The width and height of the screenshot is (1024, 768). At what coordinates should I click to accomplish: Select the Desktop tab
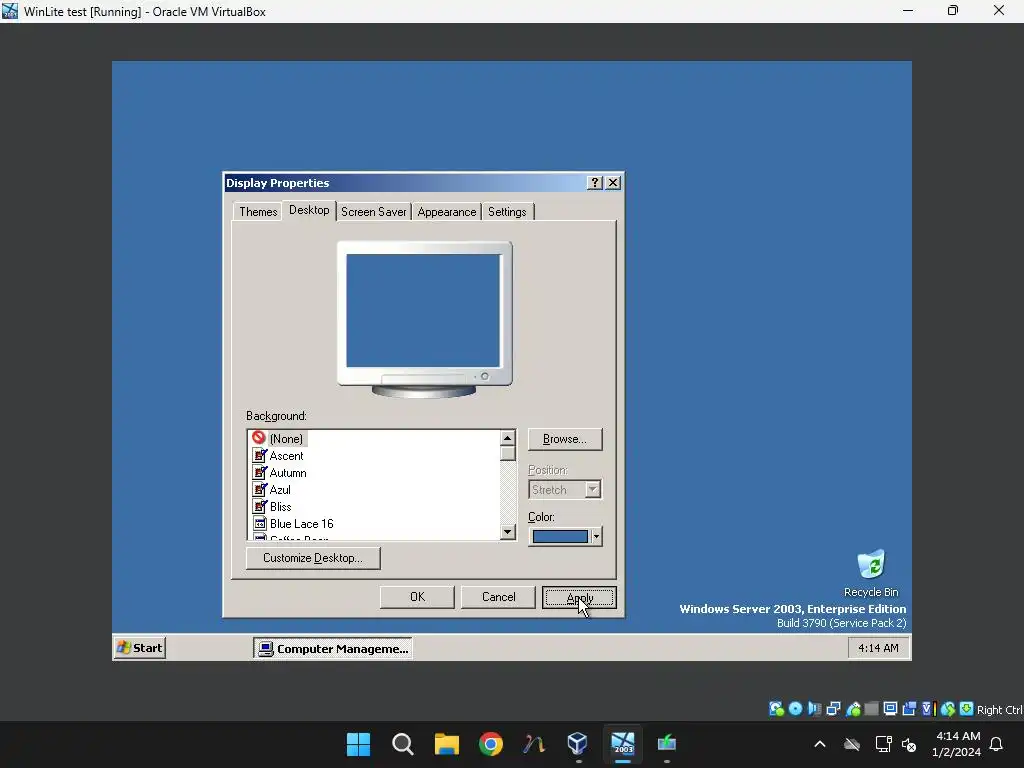[x=309, y=210]
